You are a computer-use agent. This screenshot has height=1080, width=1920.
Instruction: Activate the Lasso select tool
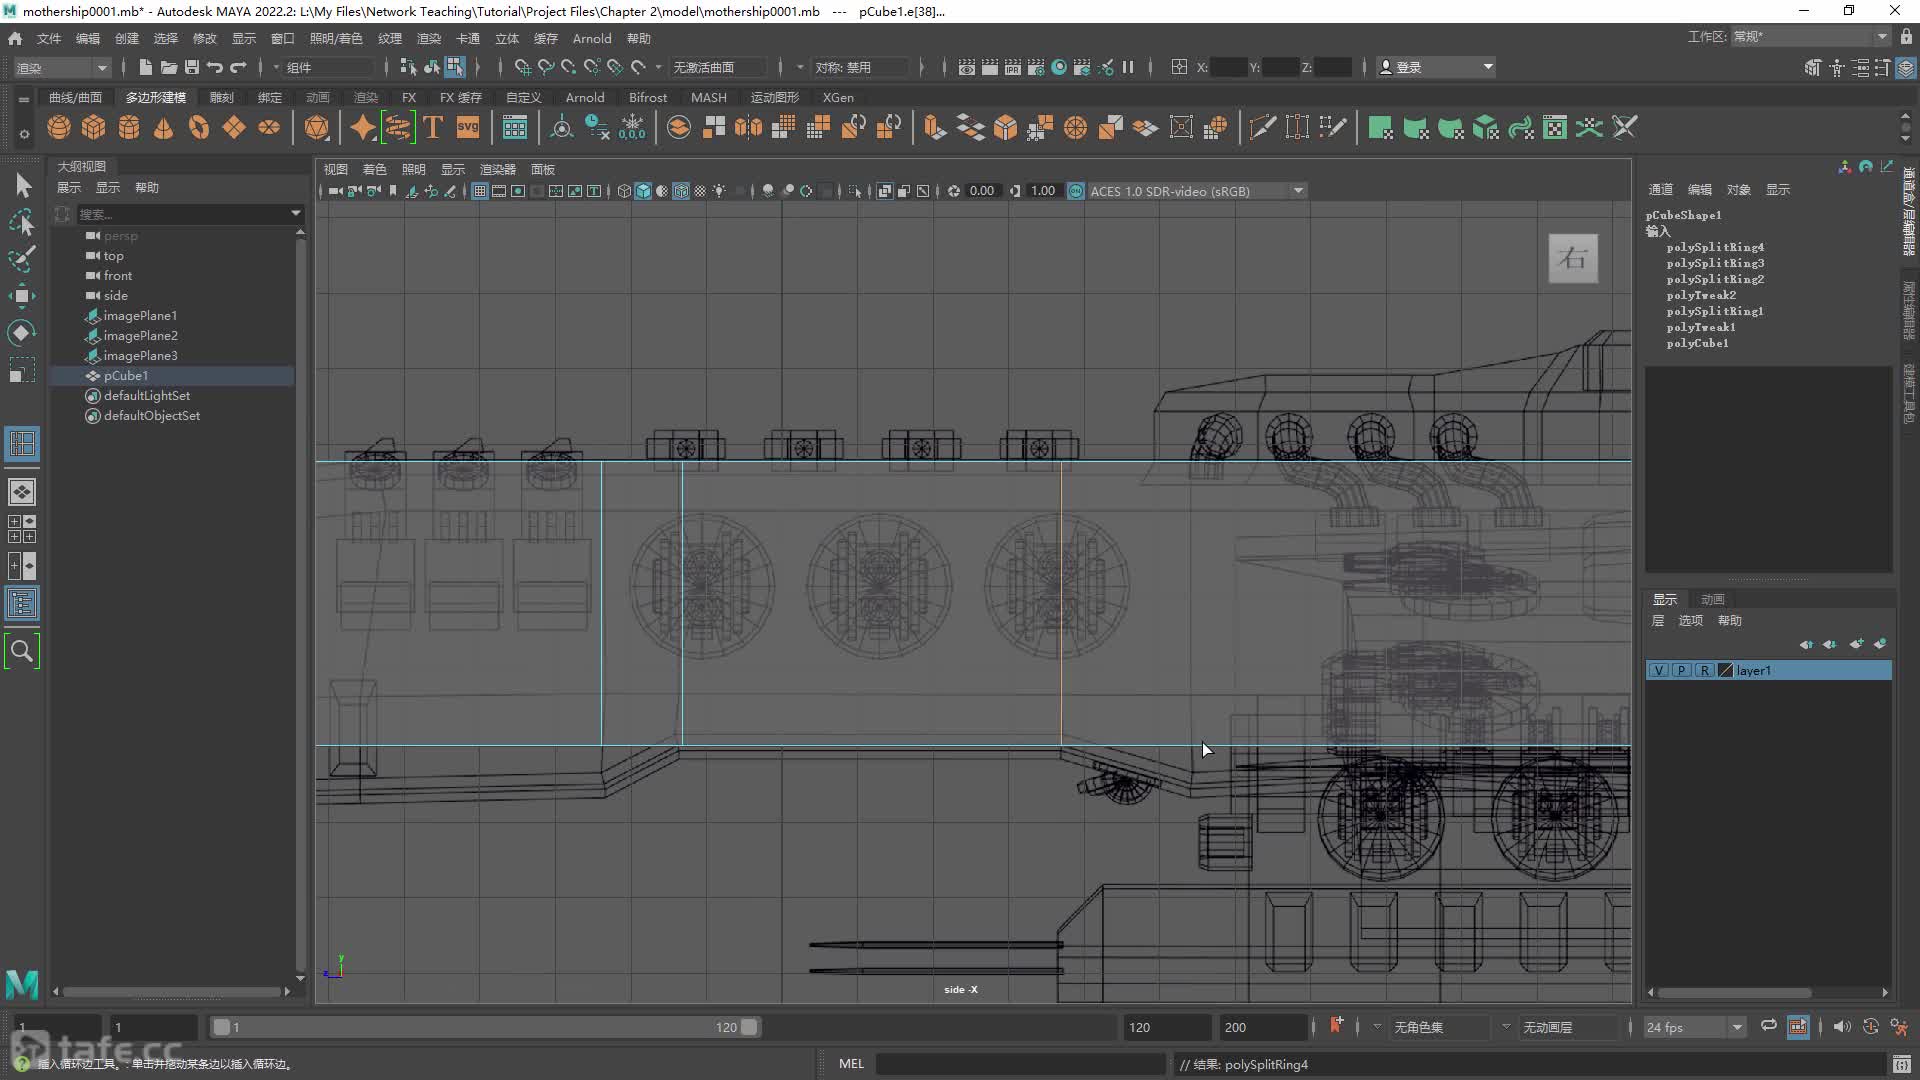[22, 222]
